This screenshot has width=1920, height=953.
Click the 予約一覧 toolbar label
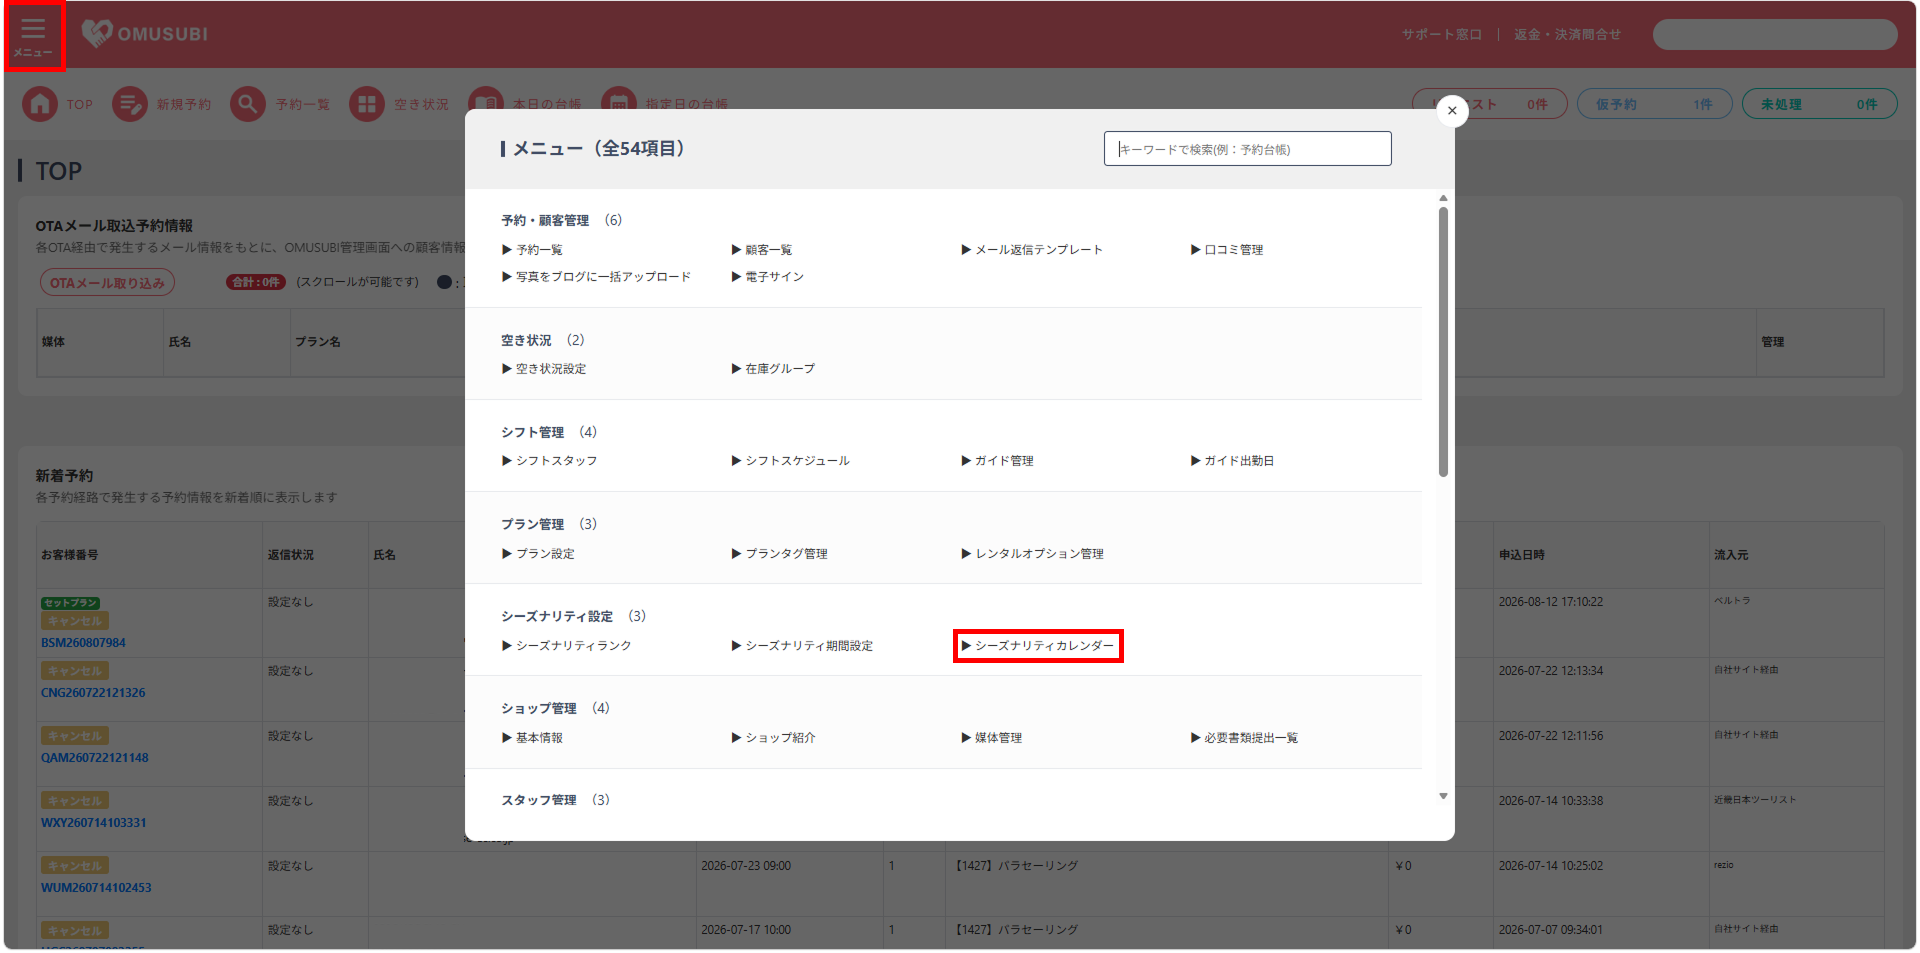[x=303, y=104]
